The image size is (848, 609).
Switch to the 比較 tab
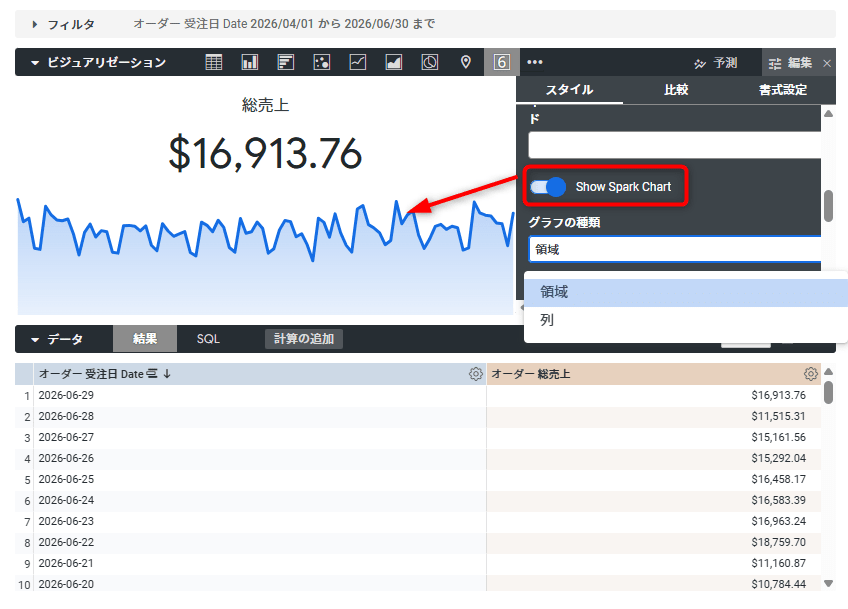point(676,90)
